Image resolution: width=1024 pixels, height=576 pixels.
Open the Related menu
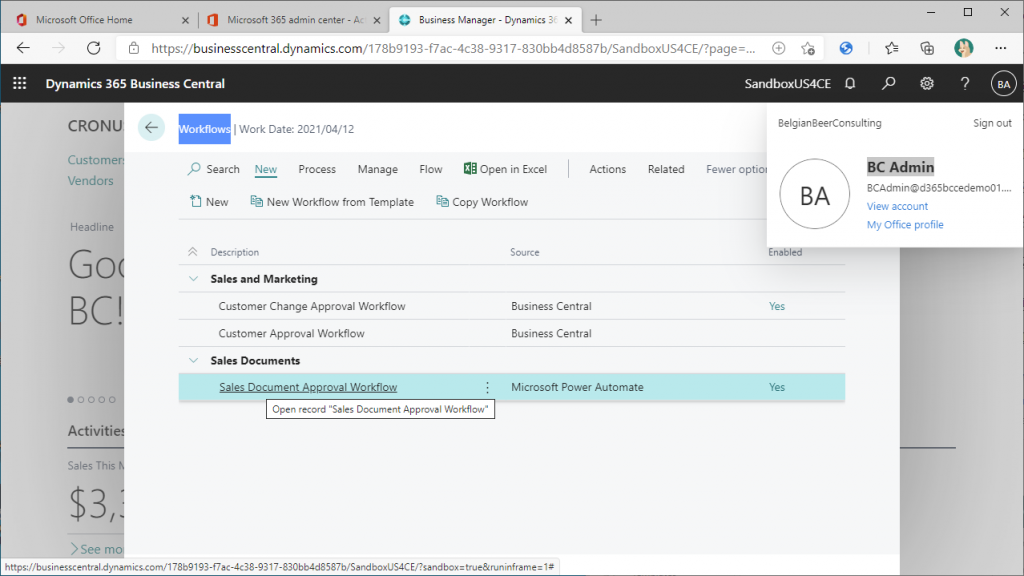(666, 169)
